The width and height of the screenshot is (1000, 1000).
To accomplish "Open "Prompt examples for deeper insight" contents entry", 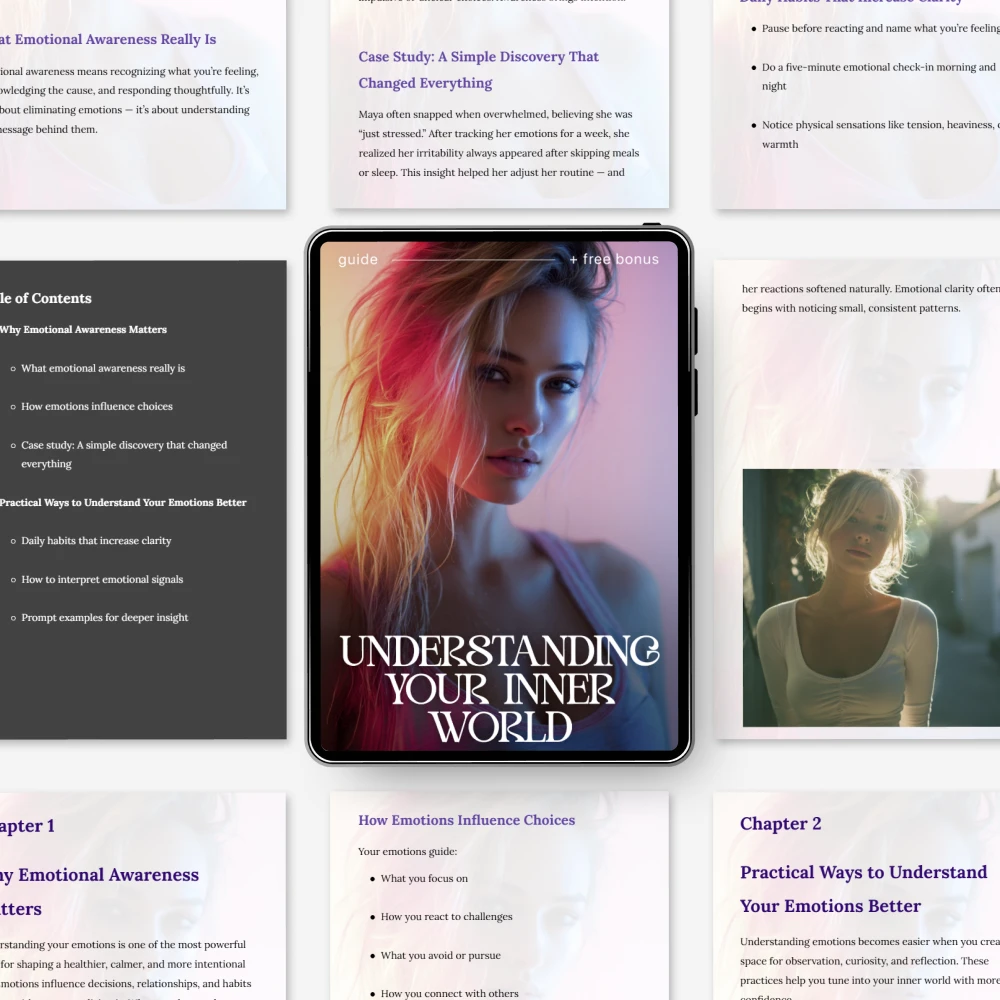I will click(x=105, y=618).
